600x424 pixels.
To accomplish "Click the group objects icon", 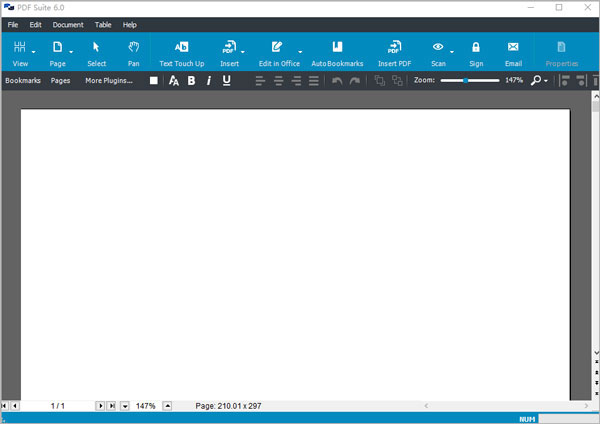I will click(x=380, y=80).
